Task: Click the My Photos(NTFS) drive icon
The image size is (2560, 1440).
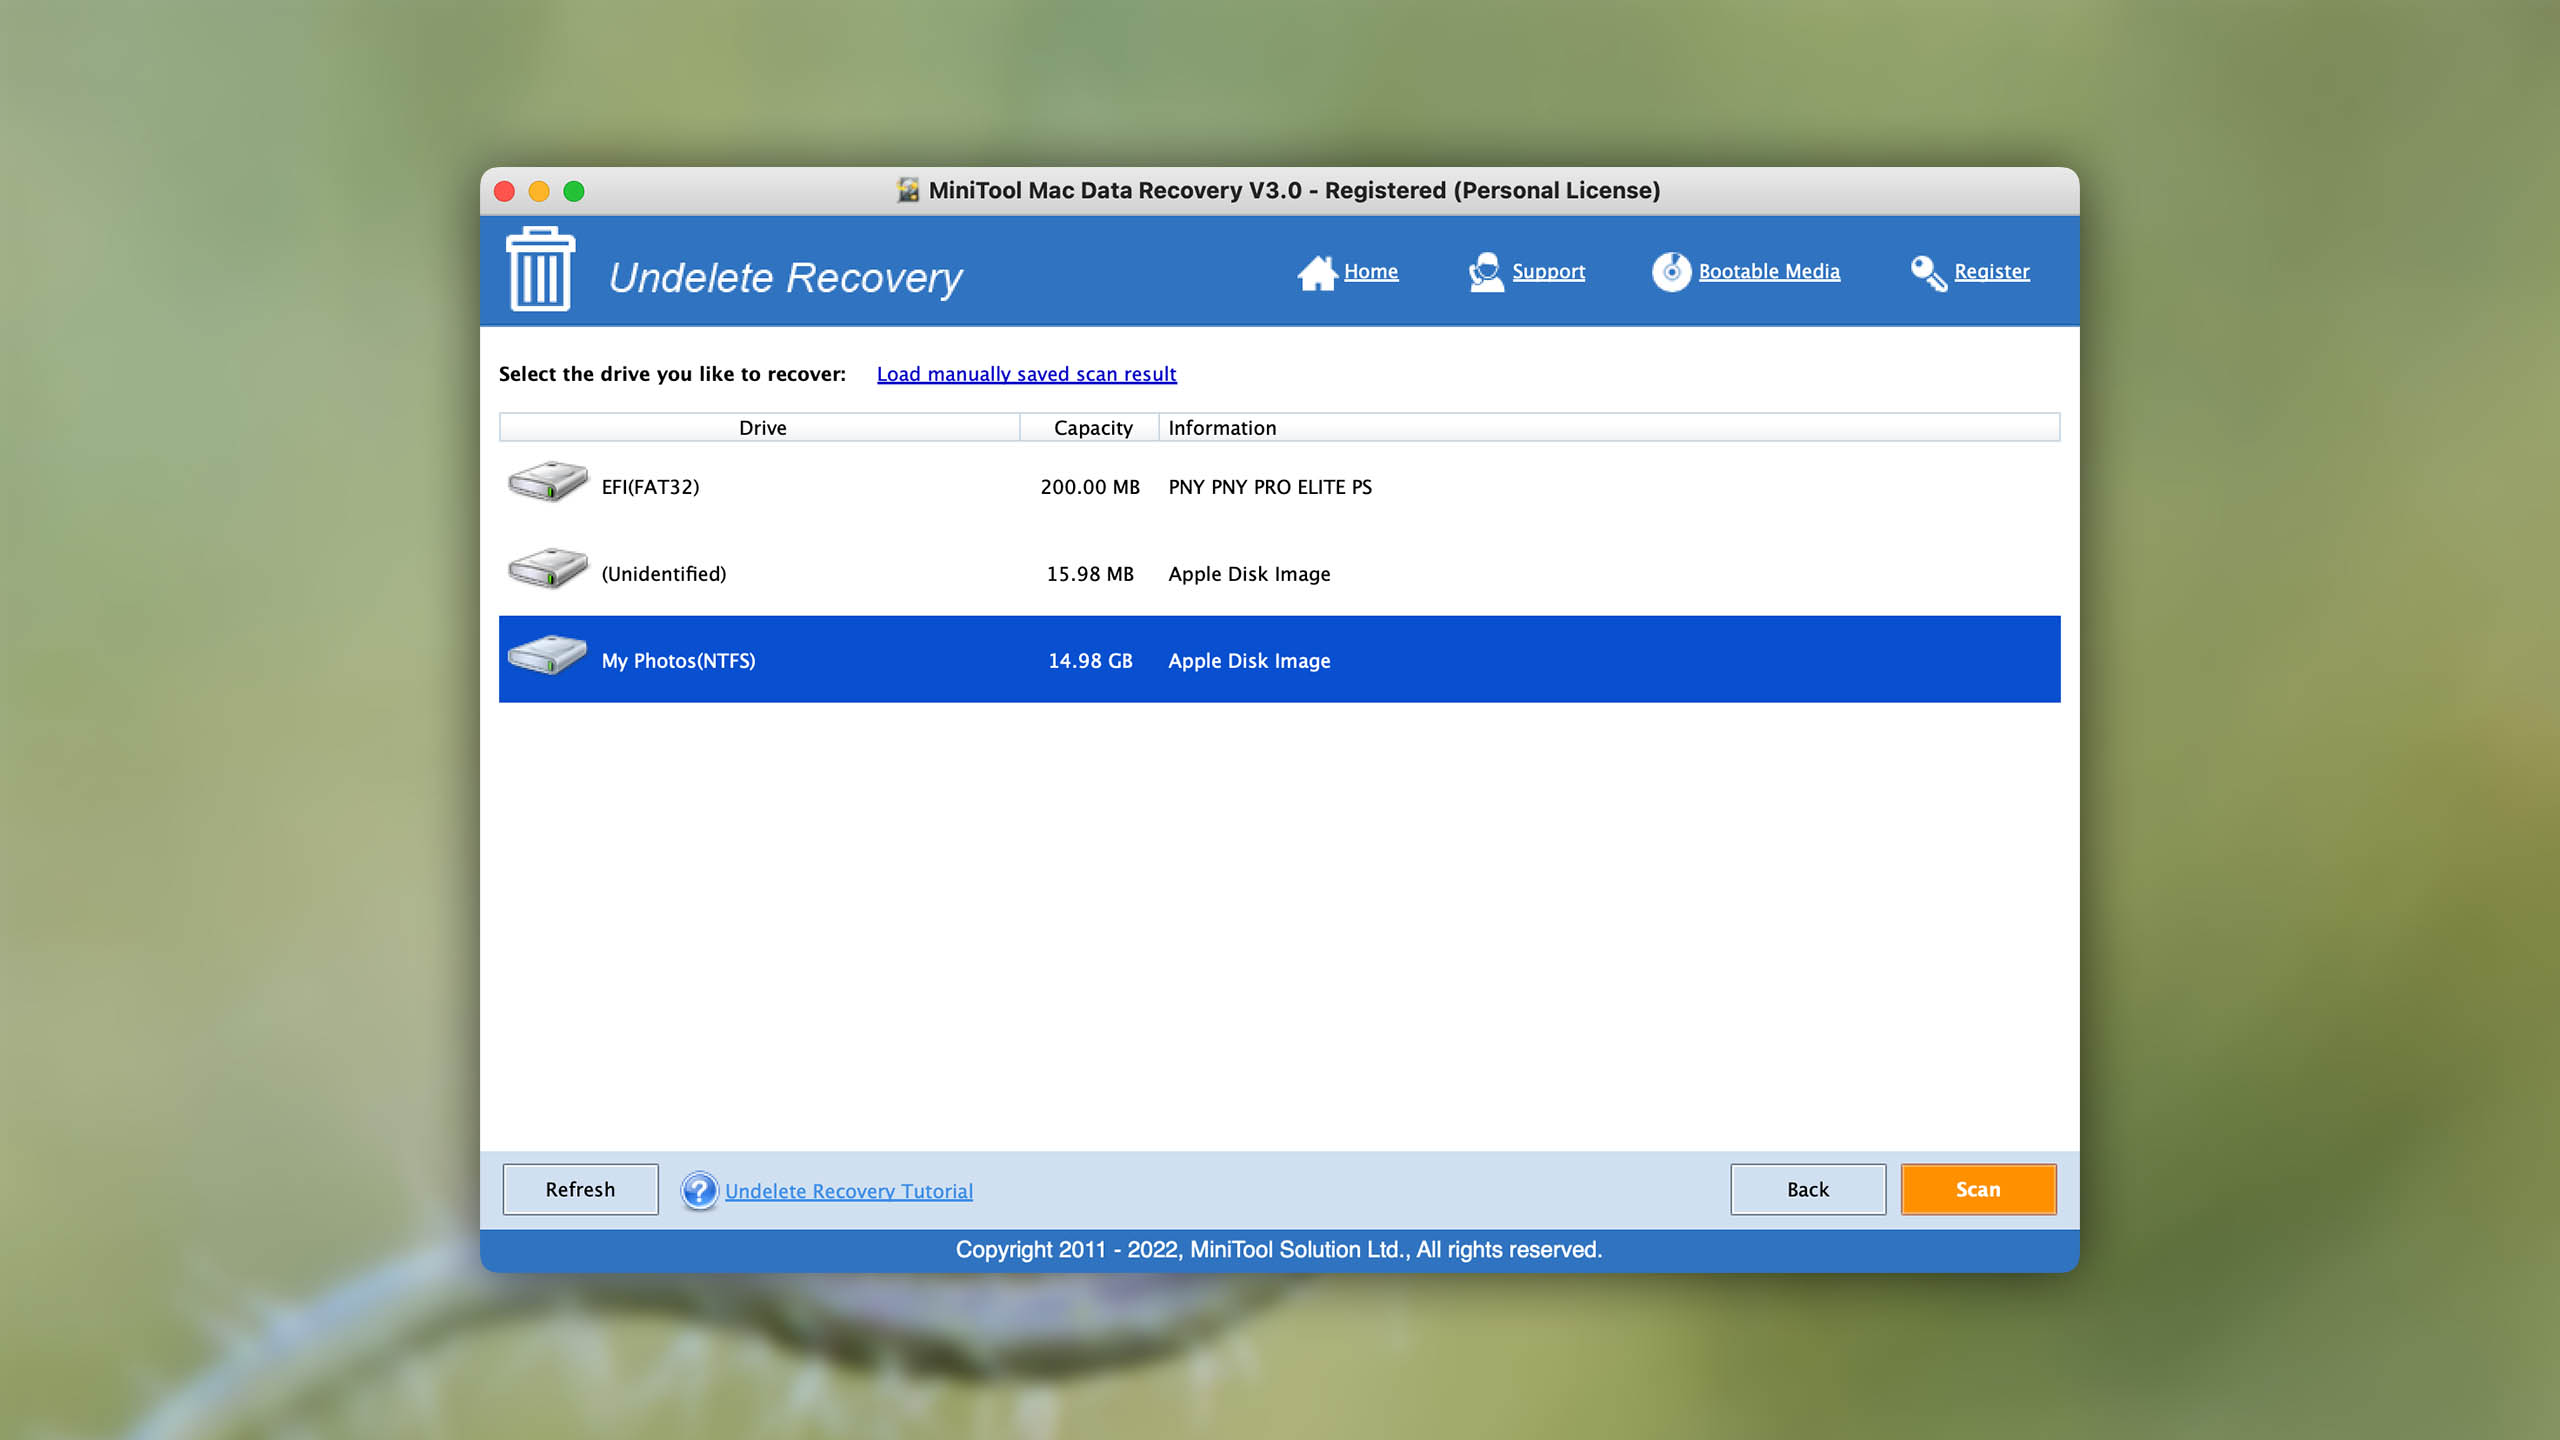Action: click(x=547, y=656)
